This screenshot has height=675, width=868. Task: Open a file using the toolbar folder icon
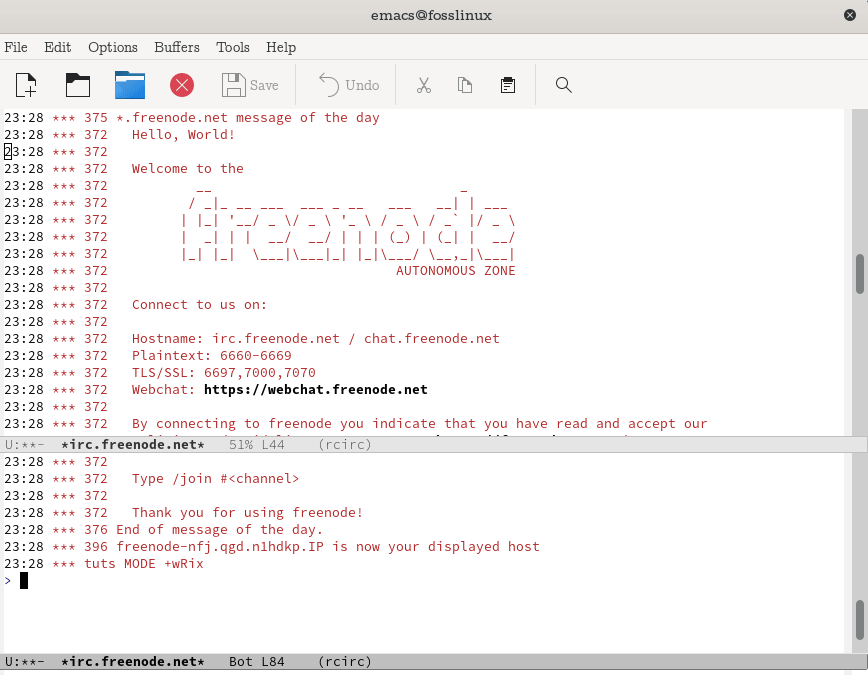coord(77,85)
